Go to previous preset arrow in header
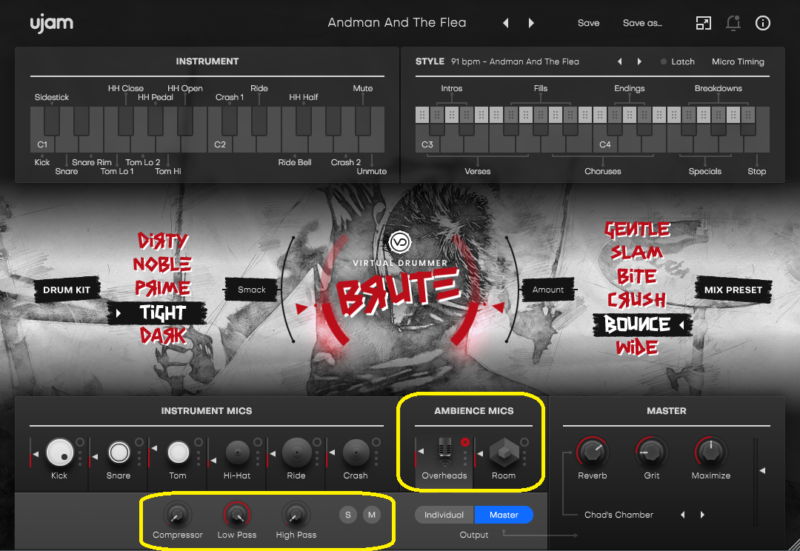 (x=506, y=23)
